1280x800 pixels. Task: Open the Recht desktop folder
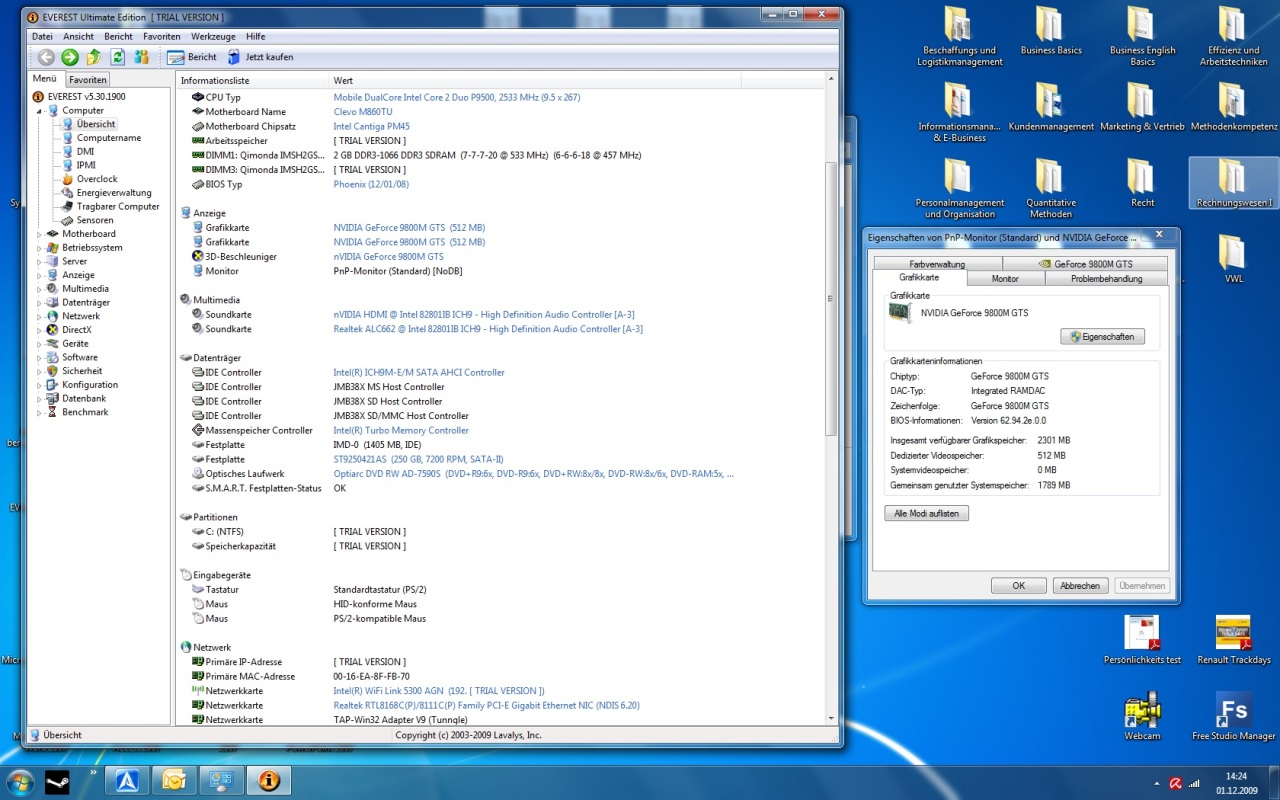1142,183
